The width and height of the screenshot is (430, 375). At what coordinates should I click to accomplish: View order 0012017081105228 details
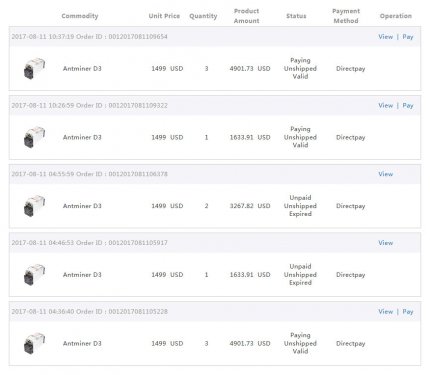pos(385,311)
